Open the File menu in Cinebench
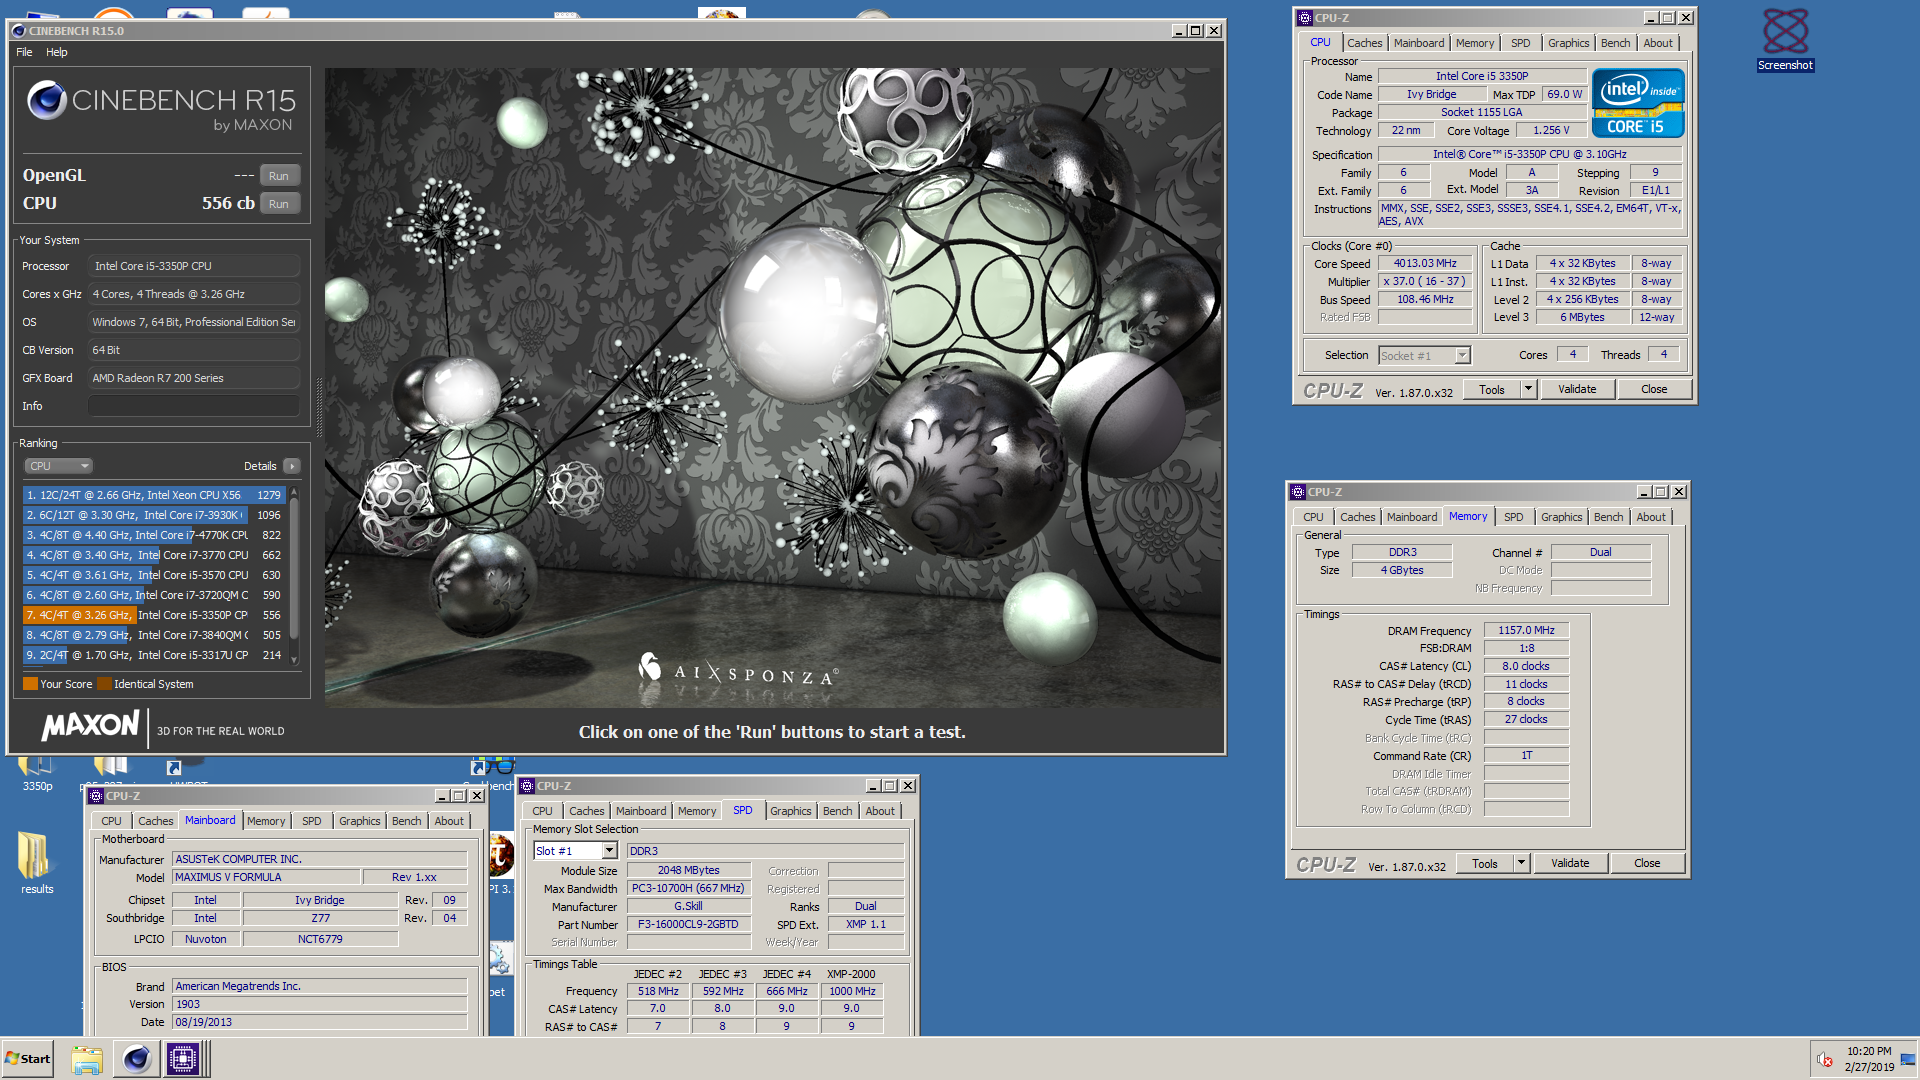The height and width of the screenshot is (1080, 1920). tap(24, 52)
